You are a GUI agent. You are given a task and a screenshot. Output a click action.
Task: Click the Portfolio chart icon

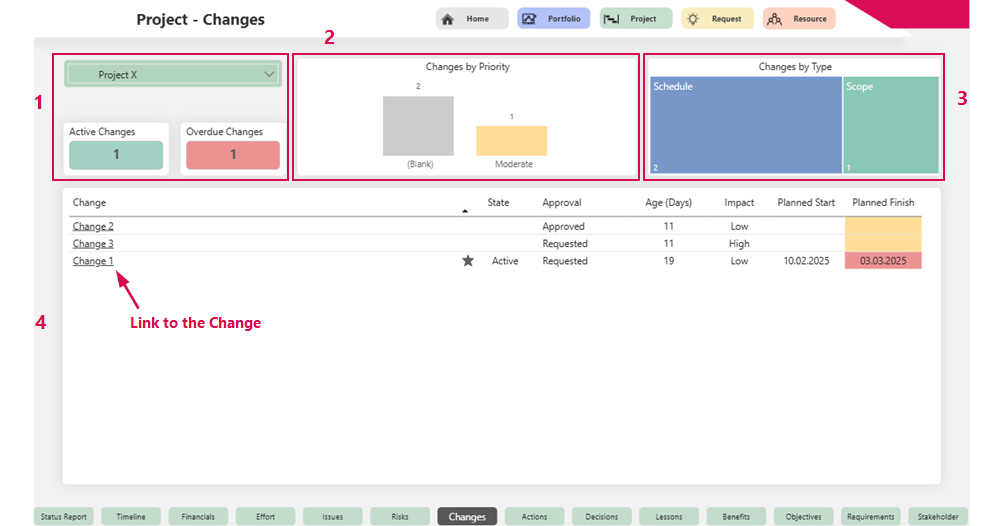(x=529, y=19)
